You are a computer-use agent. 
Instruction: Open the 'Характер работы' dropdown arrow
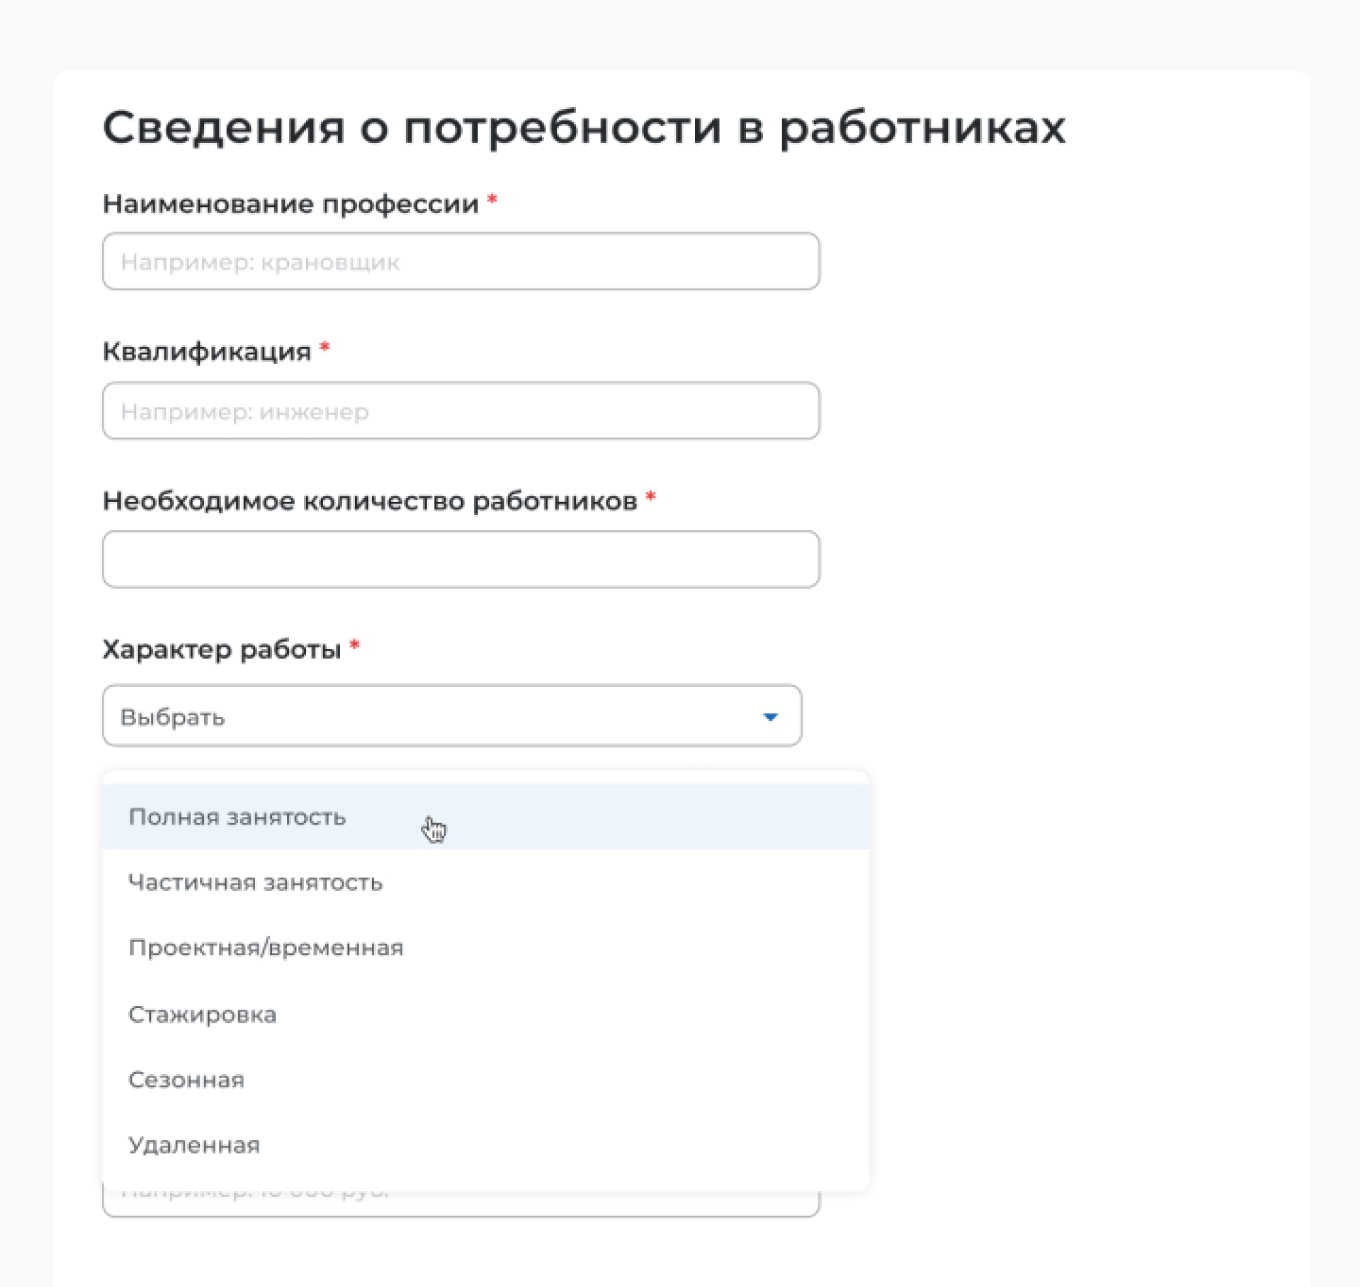pyautogui.click(x=769, y=716)
